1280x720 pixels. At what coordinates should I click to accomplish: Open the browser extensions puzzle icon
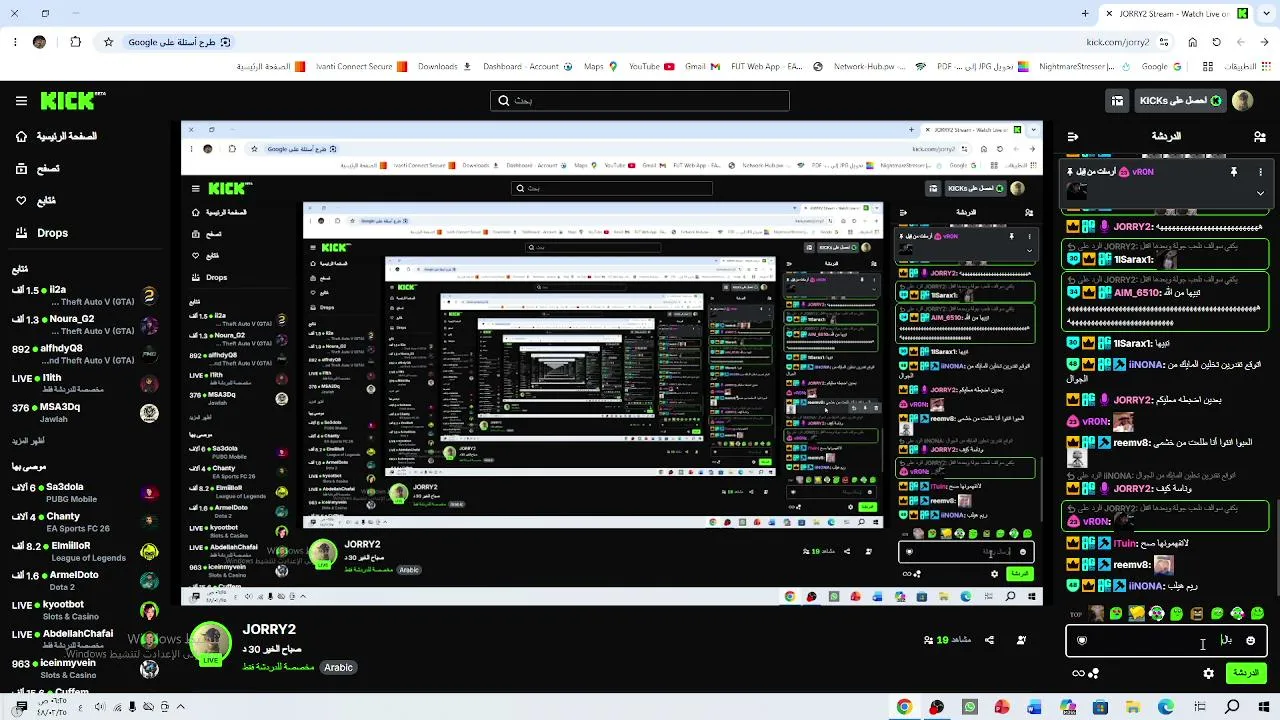pyautogui.click(x=75, y=42)
